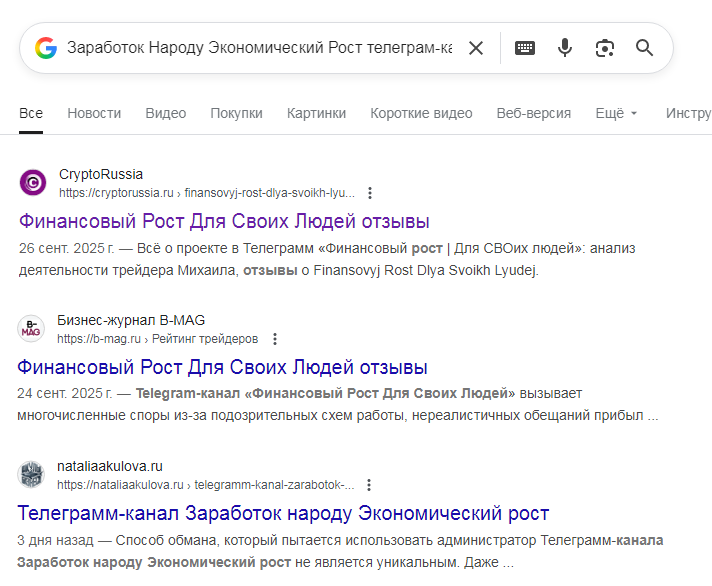Switch to Короткие видео tab
Image resolution: width=712 pixels, height=586 pixels.
(421, 113)
